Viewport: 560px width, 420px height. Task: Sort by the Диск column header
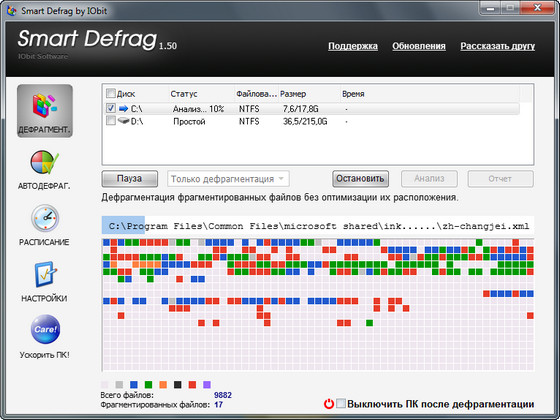(126, 94)
